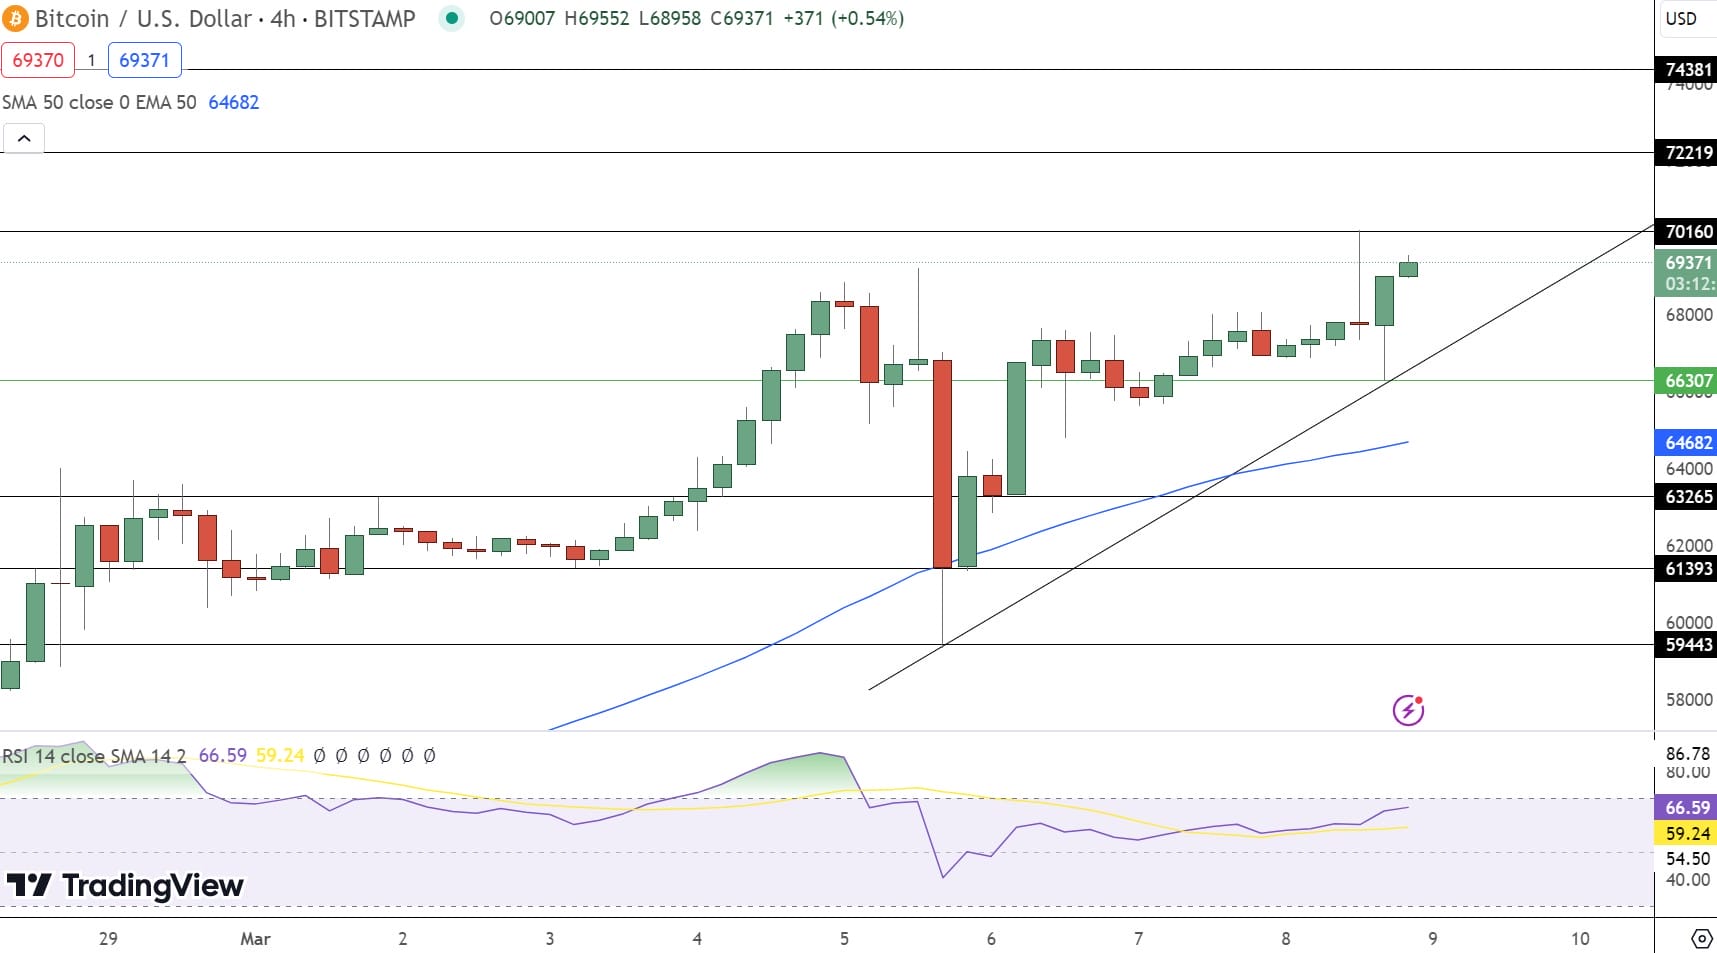This screenshot has width=1717, height=953.
Task: Click the BITSTAMP exchange name
Action: click(x=367, y=18)
